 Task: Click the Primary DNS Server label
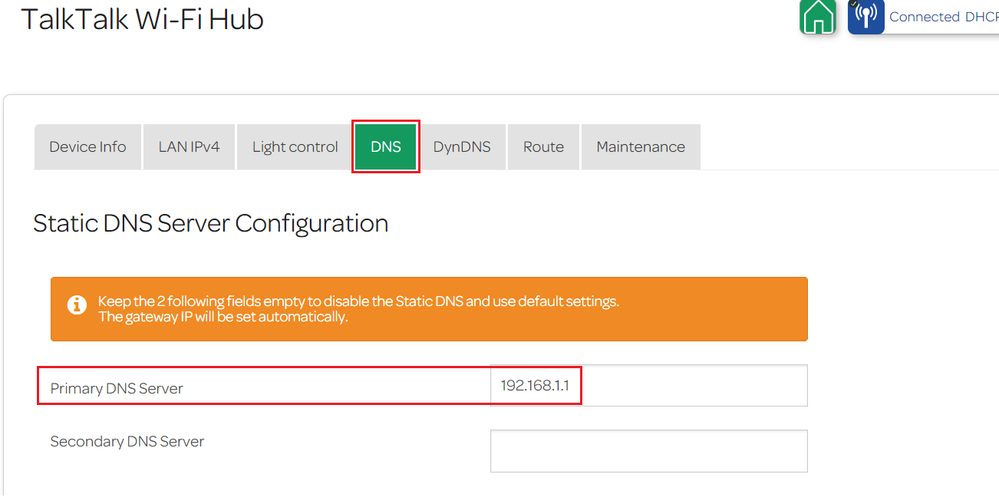pos(117,388)
